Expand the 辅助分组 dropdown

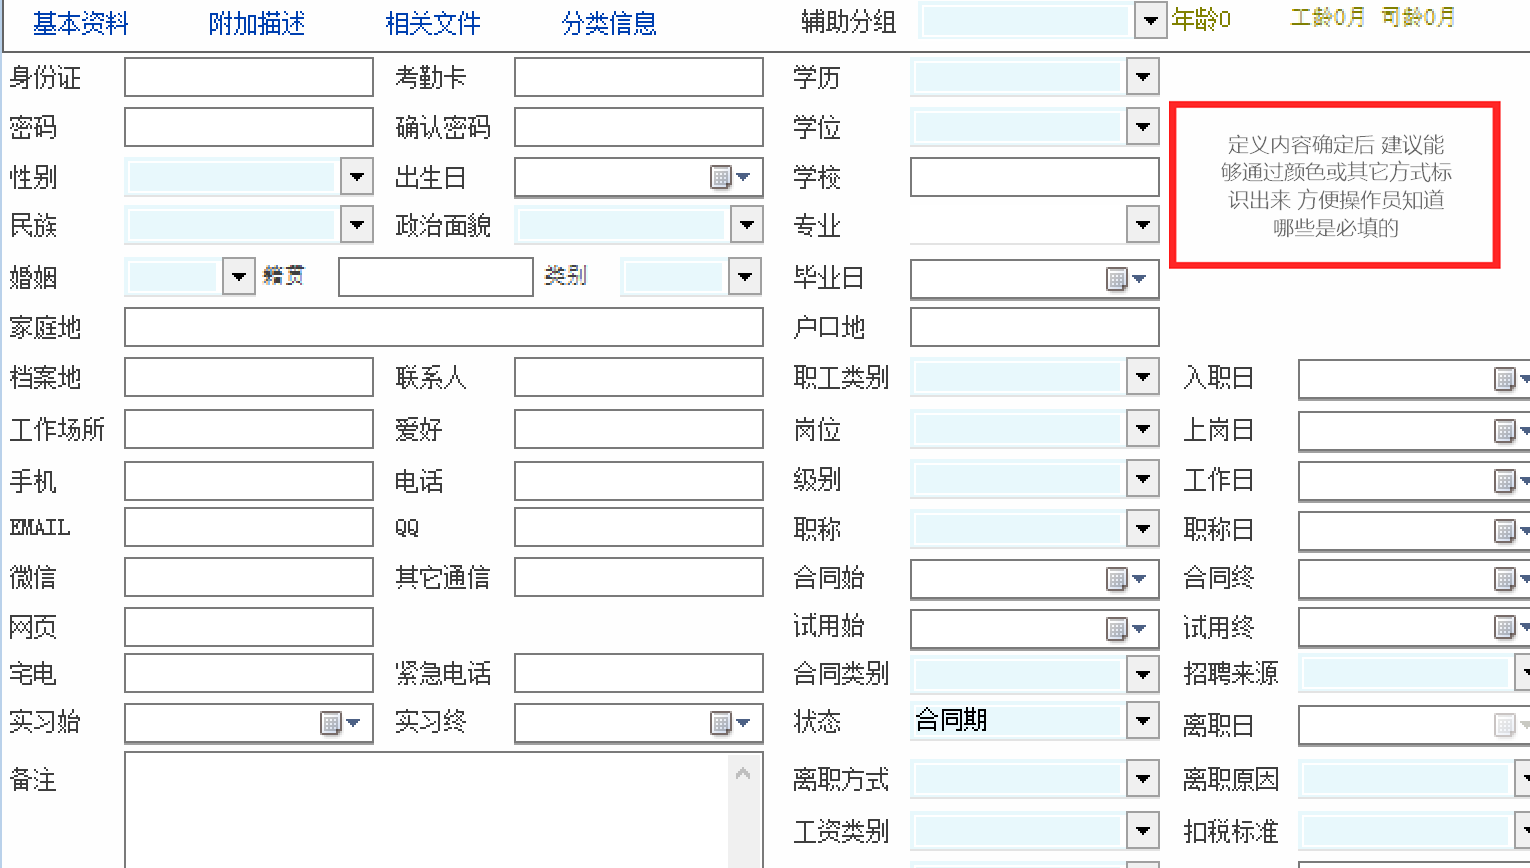pos(1150,21)
